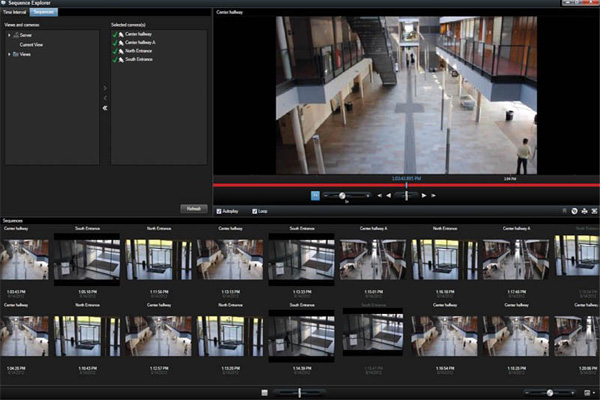Click the South Entrance camera icon
600x400 pixels.
pos(121,60)
